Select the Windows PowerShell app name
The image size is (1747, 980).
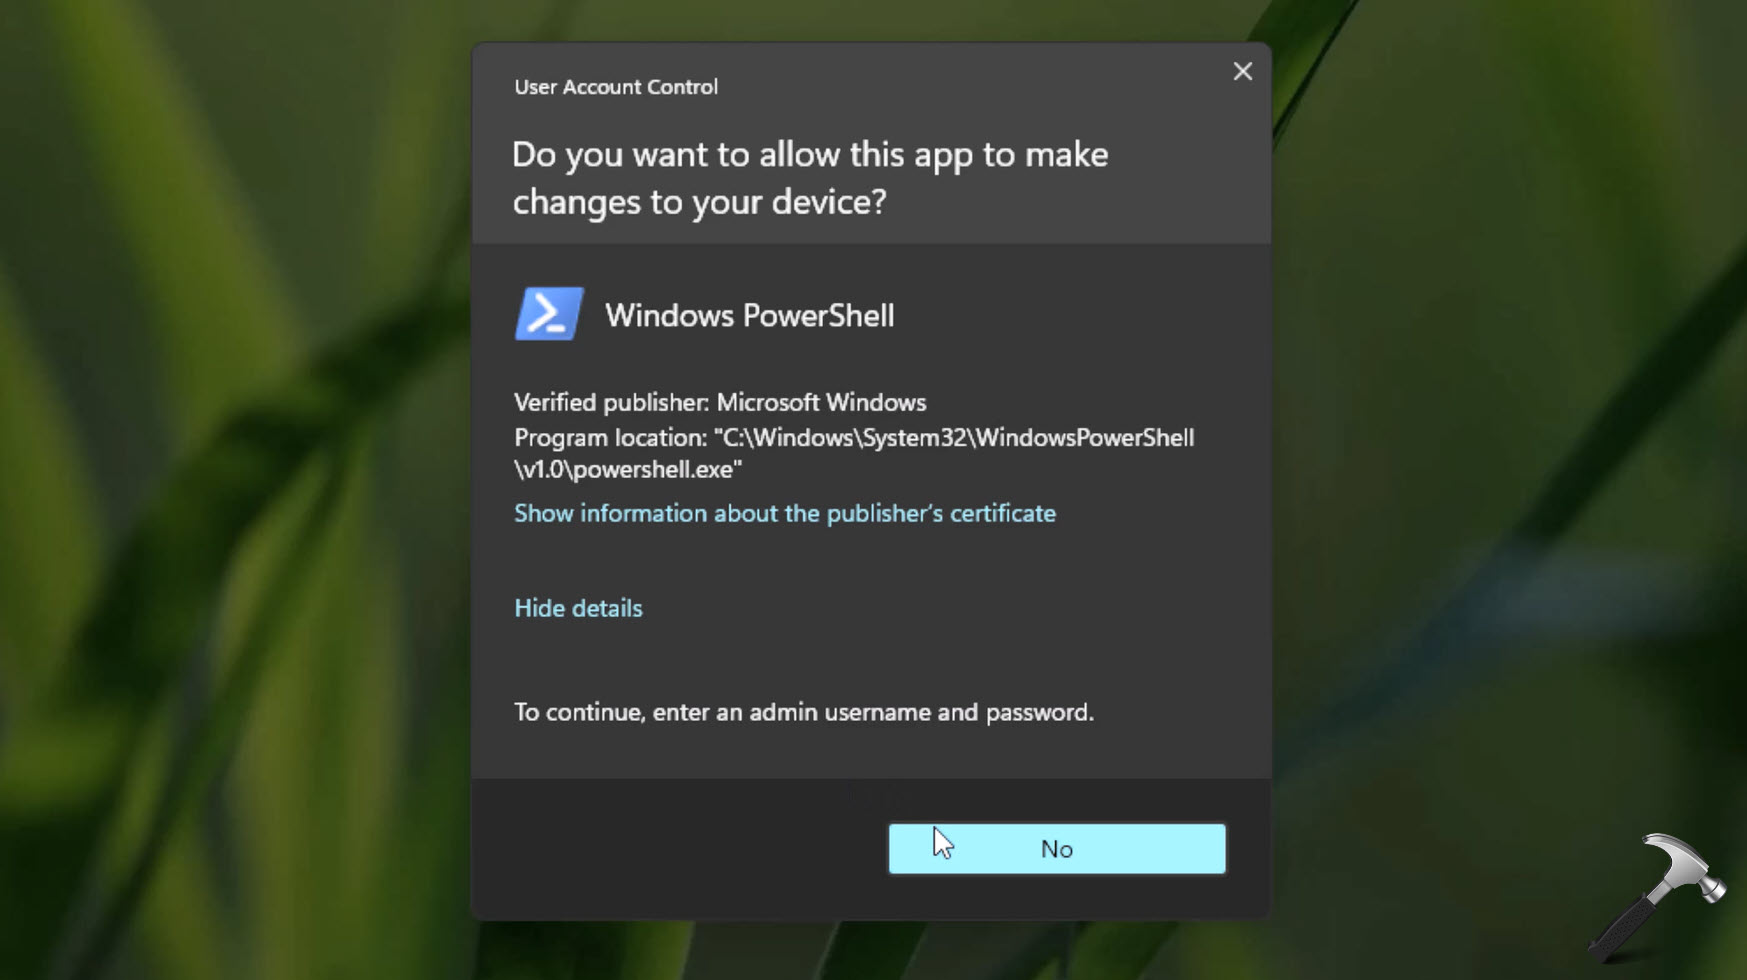click(750, 316)
